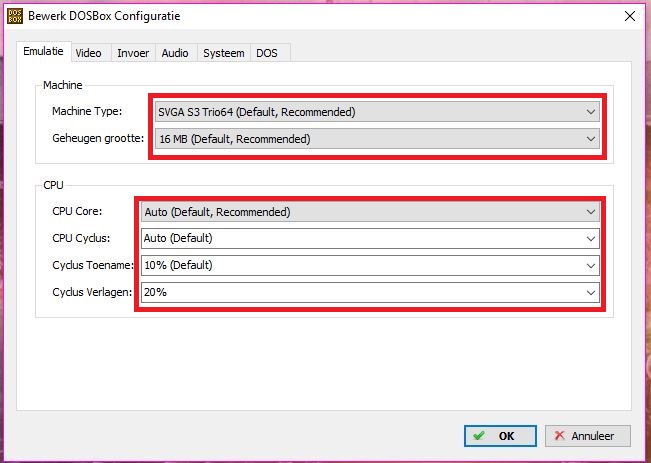Switch to the Emulatie tab
The image size is (651, 463).
coord(44,51)
